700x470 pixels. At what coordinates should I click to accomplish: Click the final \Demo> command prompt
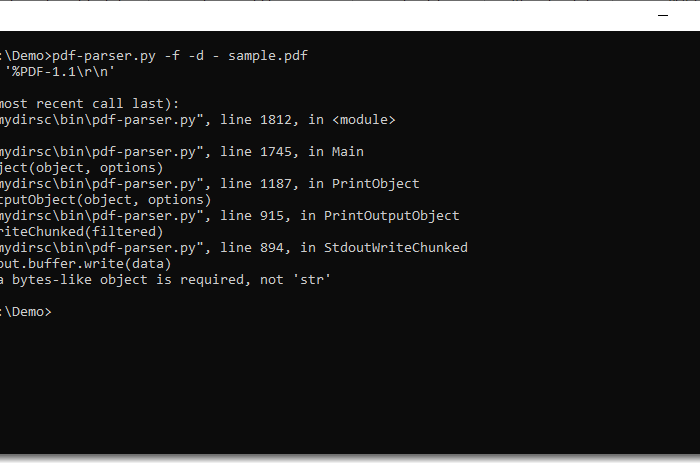[26, 312]
